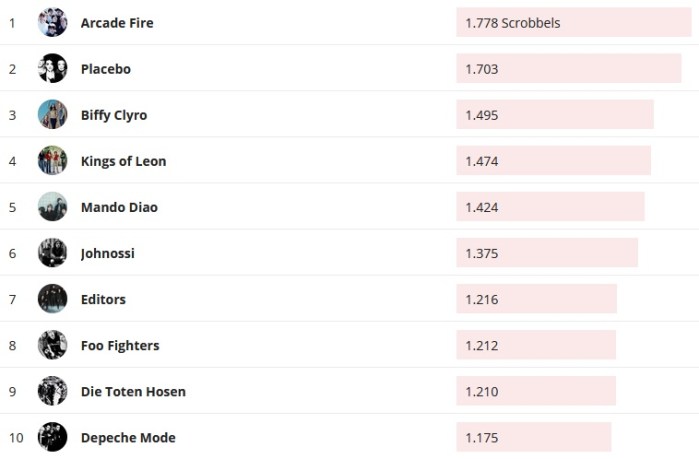The image size is (699, 459).
Task: Open Biffy Clyro's avatar thumbnail
Action: click(52, 114)
